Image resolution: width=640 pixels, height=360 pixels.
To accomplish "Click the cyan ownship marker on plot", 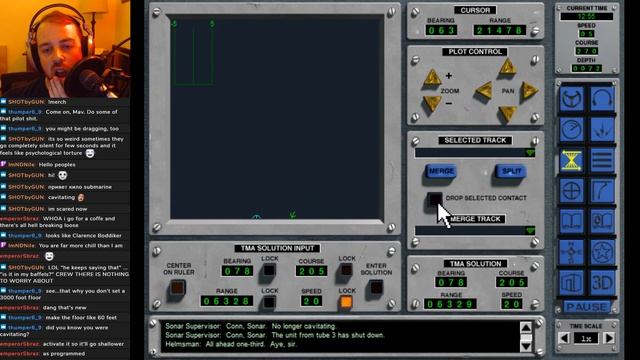I will coord(256,217).
